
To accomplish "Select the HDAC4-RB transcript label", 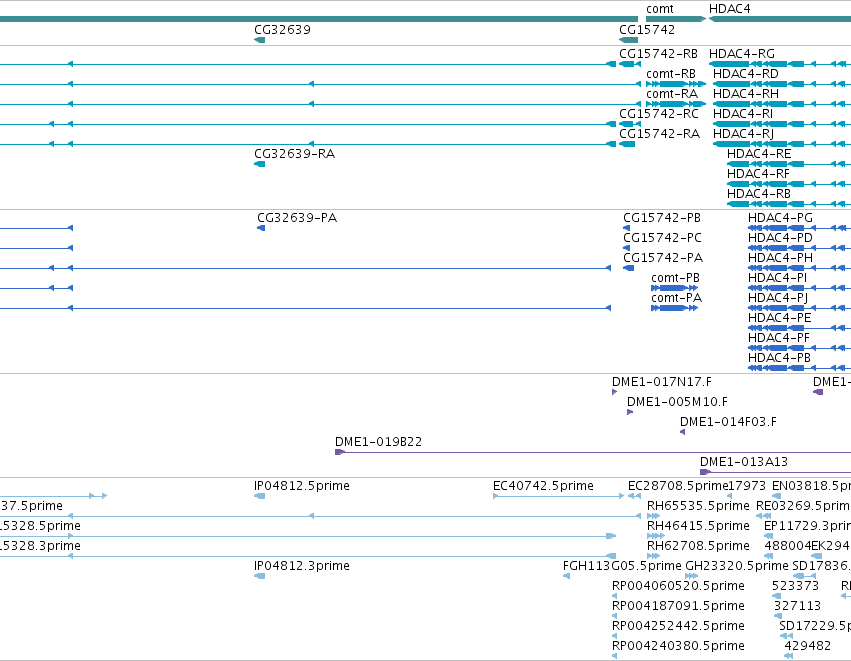I will [x=759, y=194].
